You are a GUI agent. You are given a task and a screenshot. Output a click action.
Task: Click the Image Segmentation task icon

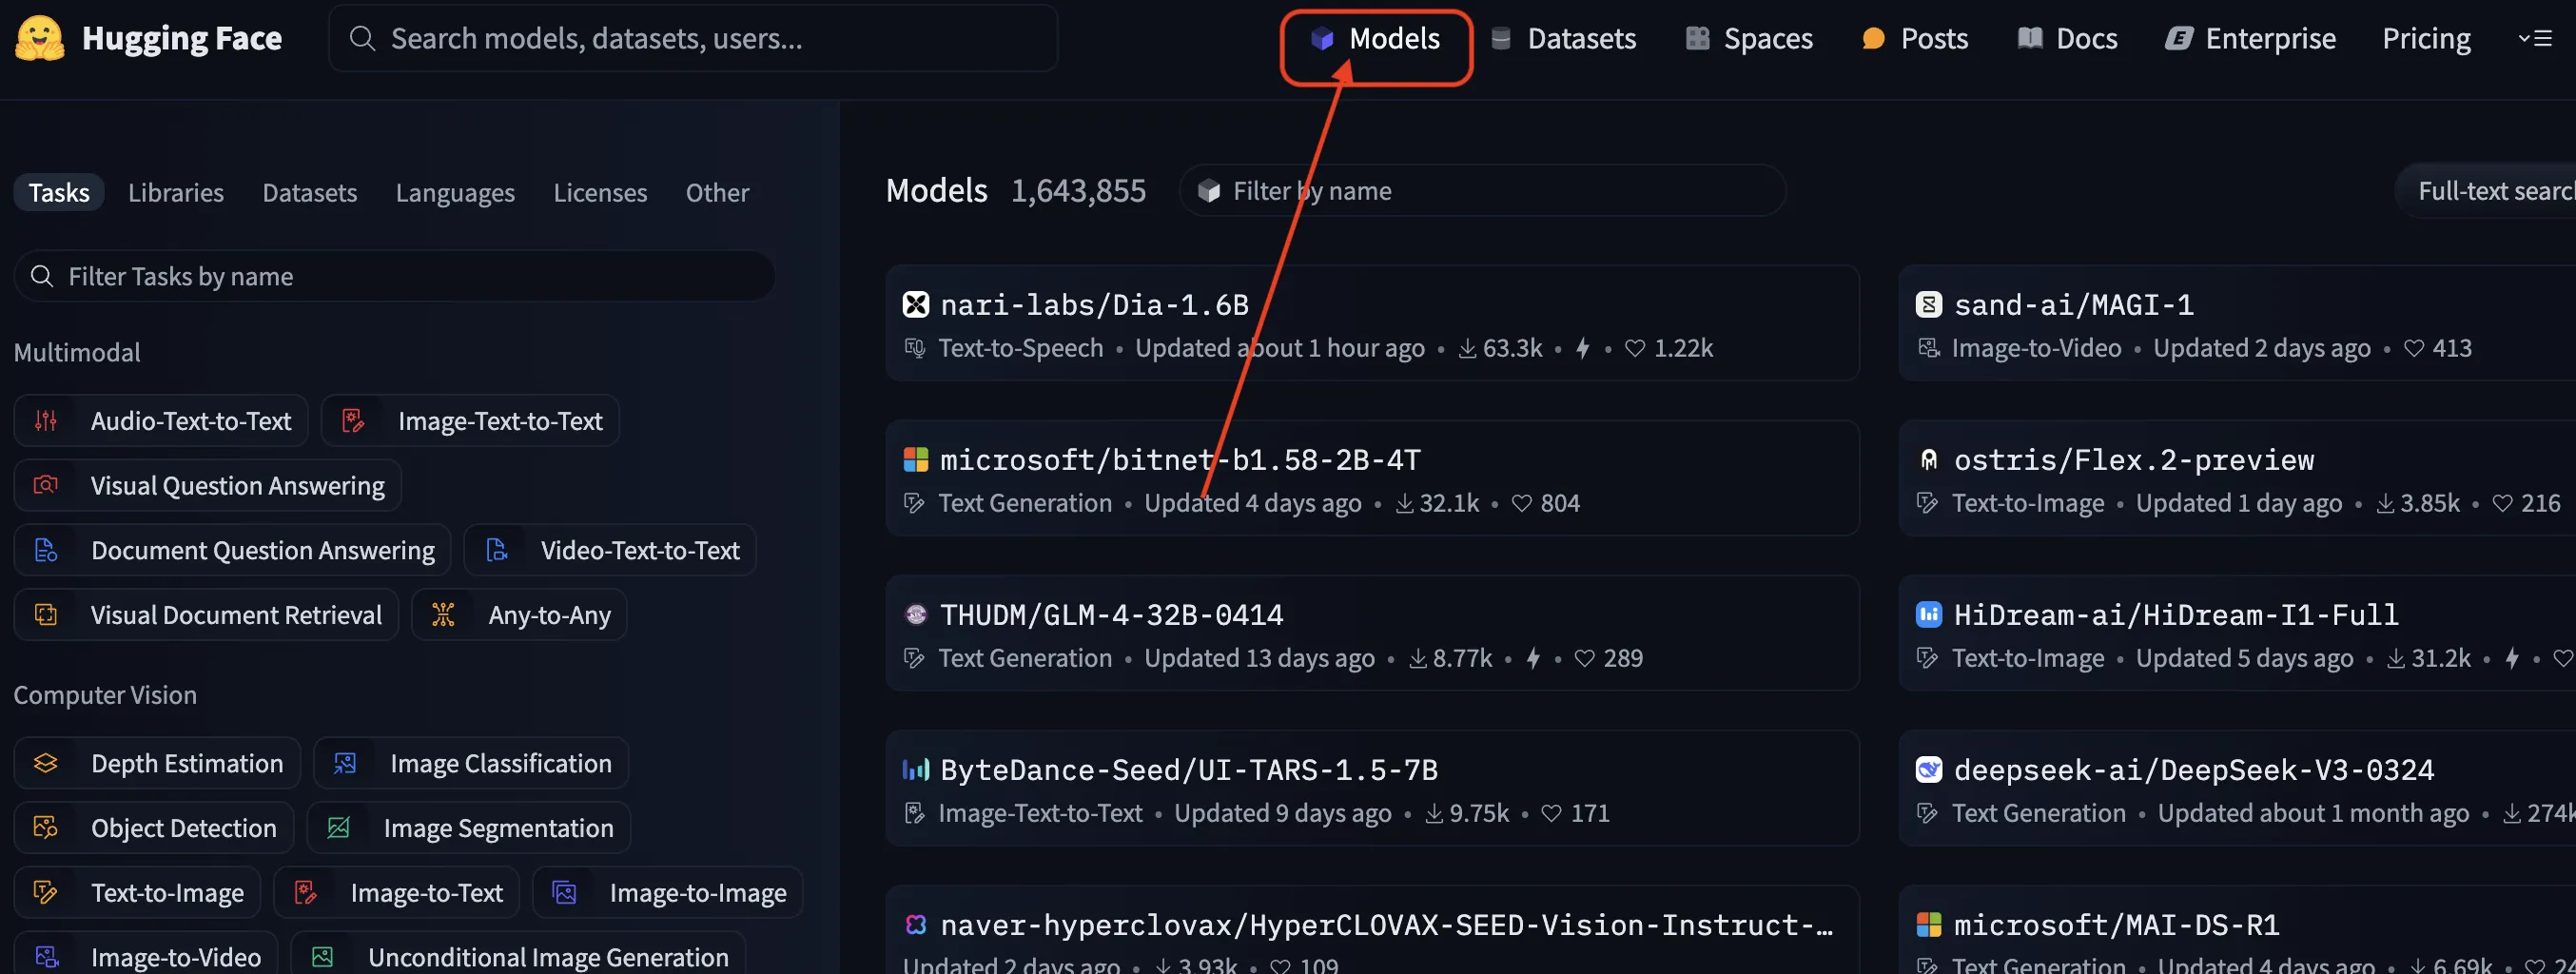coord(338,827)
